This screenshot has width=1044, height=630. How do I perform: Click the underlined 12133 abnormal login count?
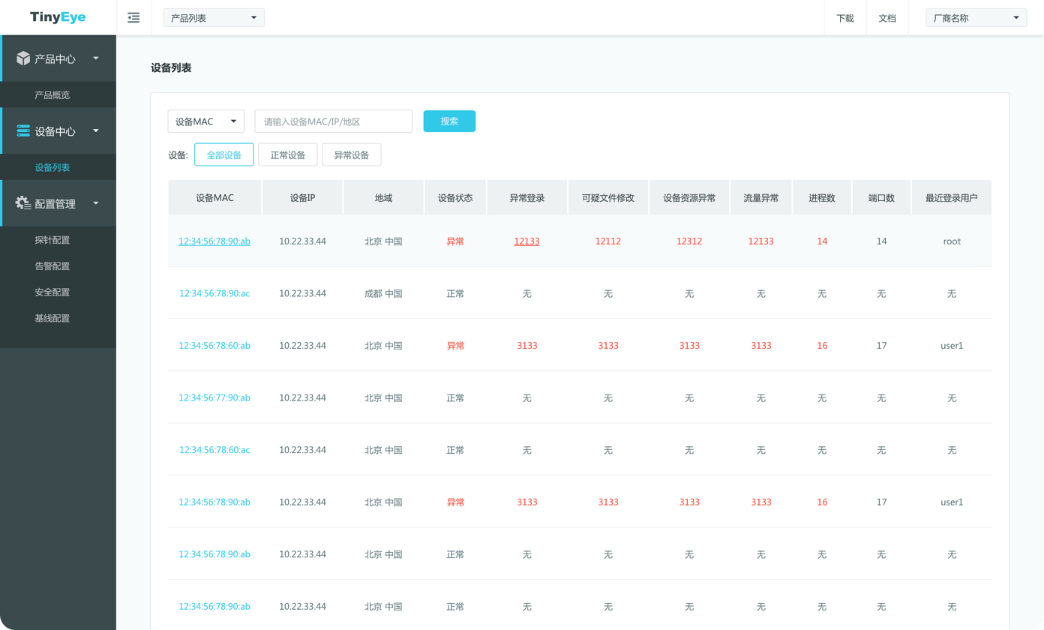click(527, 241)
